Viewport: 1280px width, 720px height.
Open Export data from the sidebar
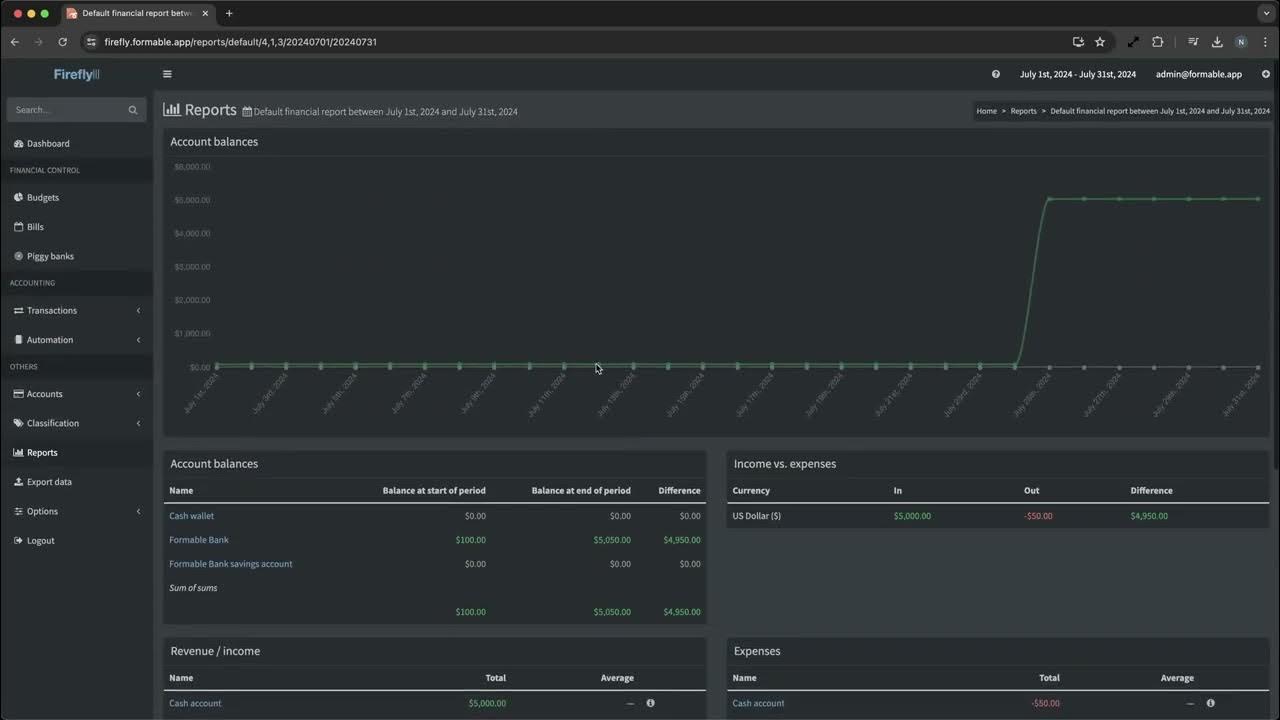coord(49,482)
